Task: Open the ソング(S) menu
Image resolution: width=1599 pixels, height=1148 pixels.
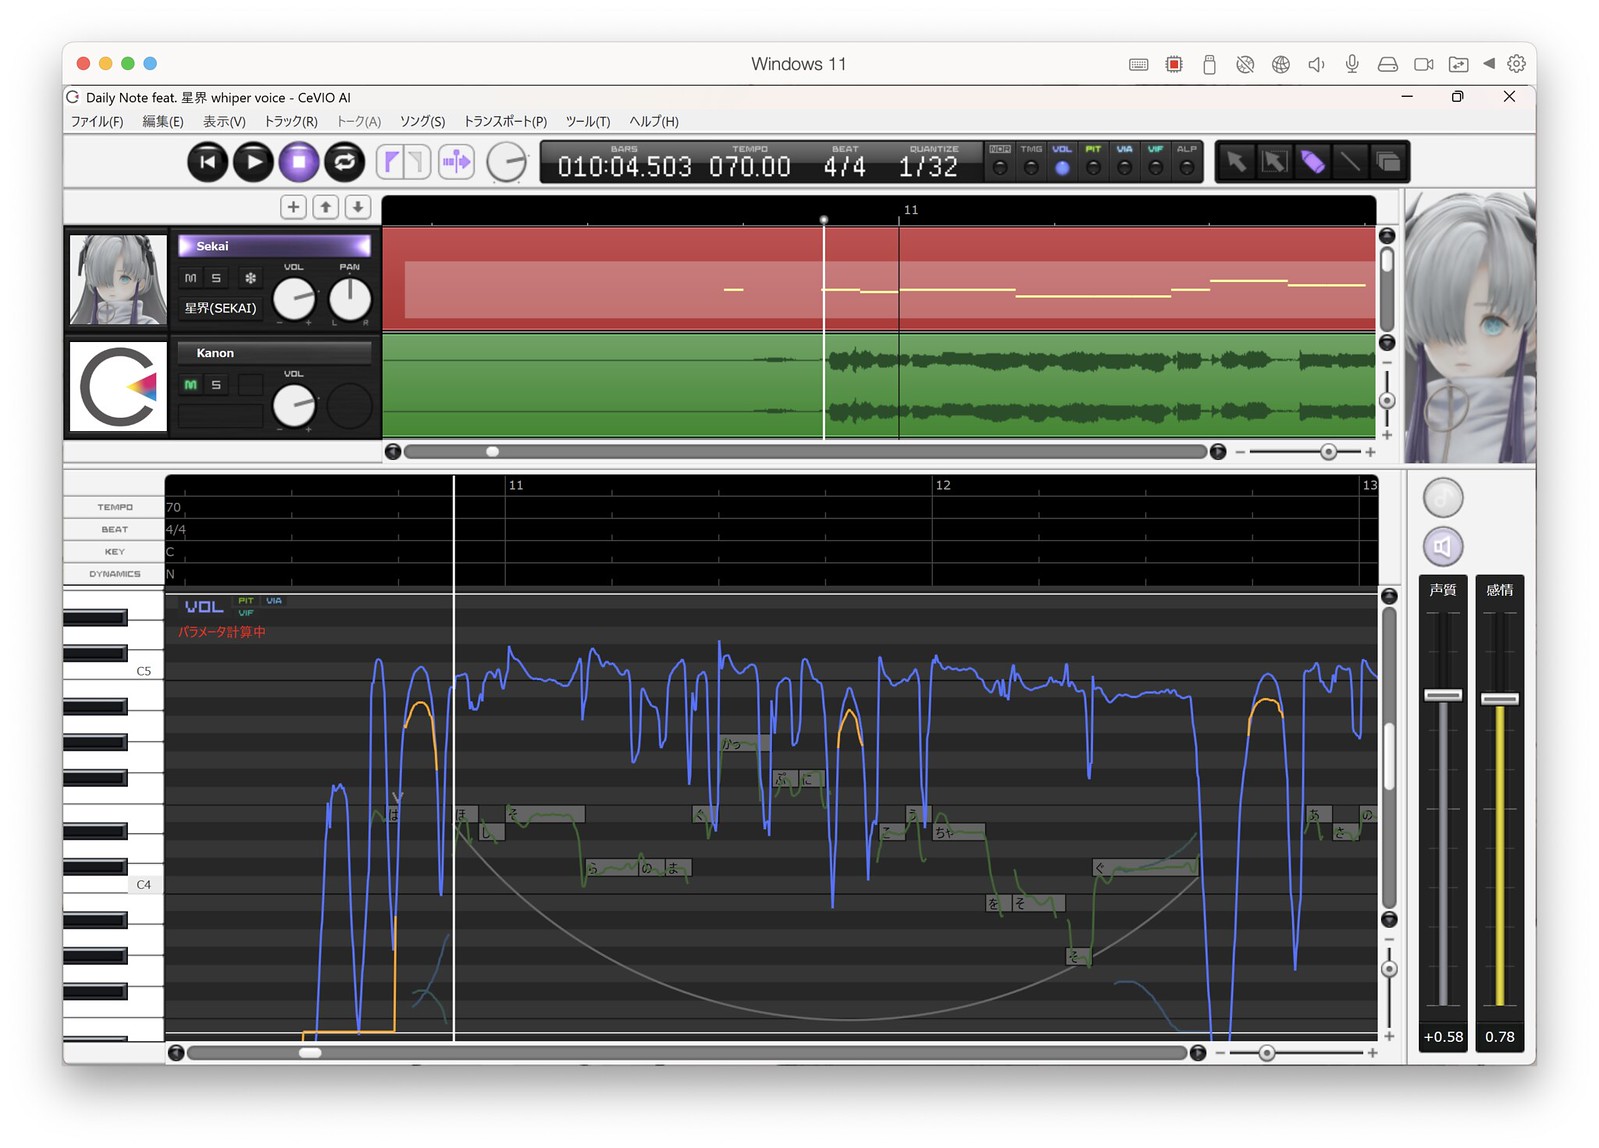Action: [x=423, y=121]
